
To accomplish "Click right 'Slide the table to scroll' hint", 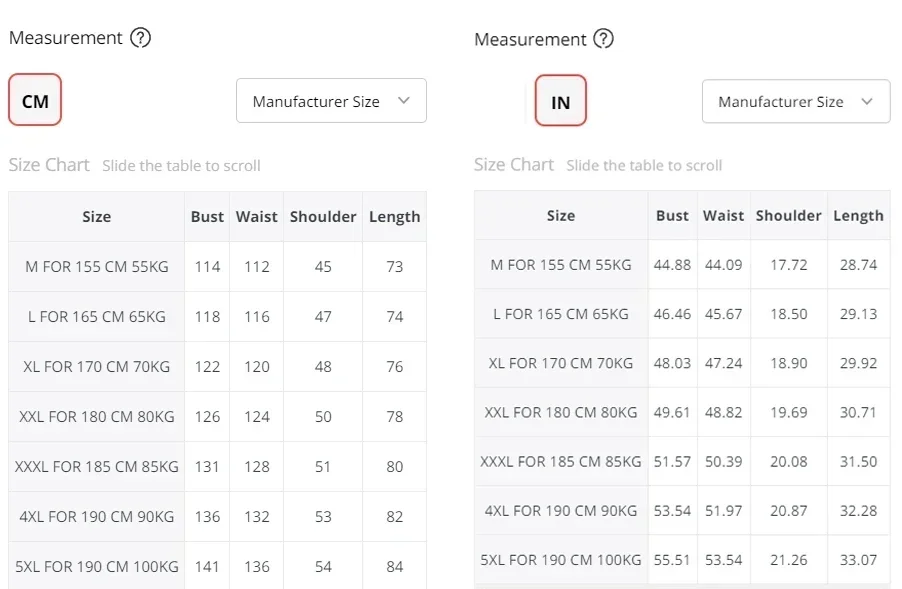I will click(x=644, y=166).
